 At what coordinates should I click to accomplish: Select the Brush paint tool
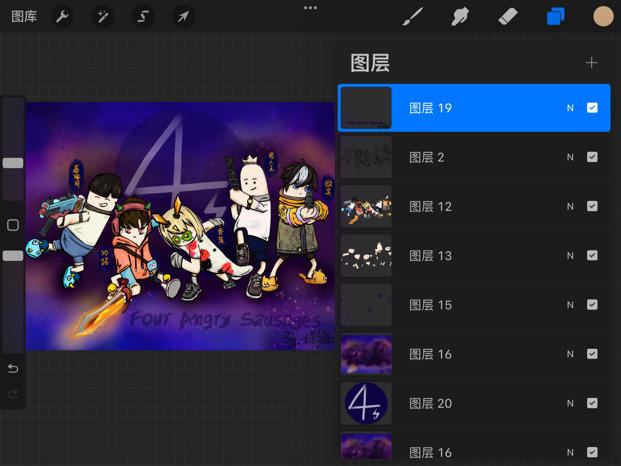click(x=413, y=17)
